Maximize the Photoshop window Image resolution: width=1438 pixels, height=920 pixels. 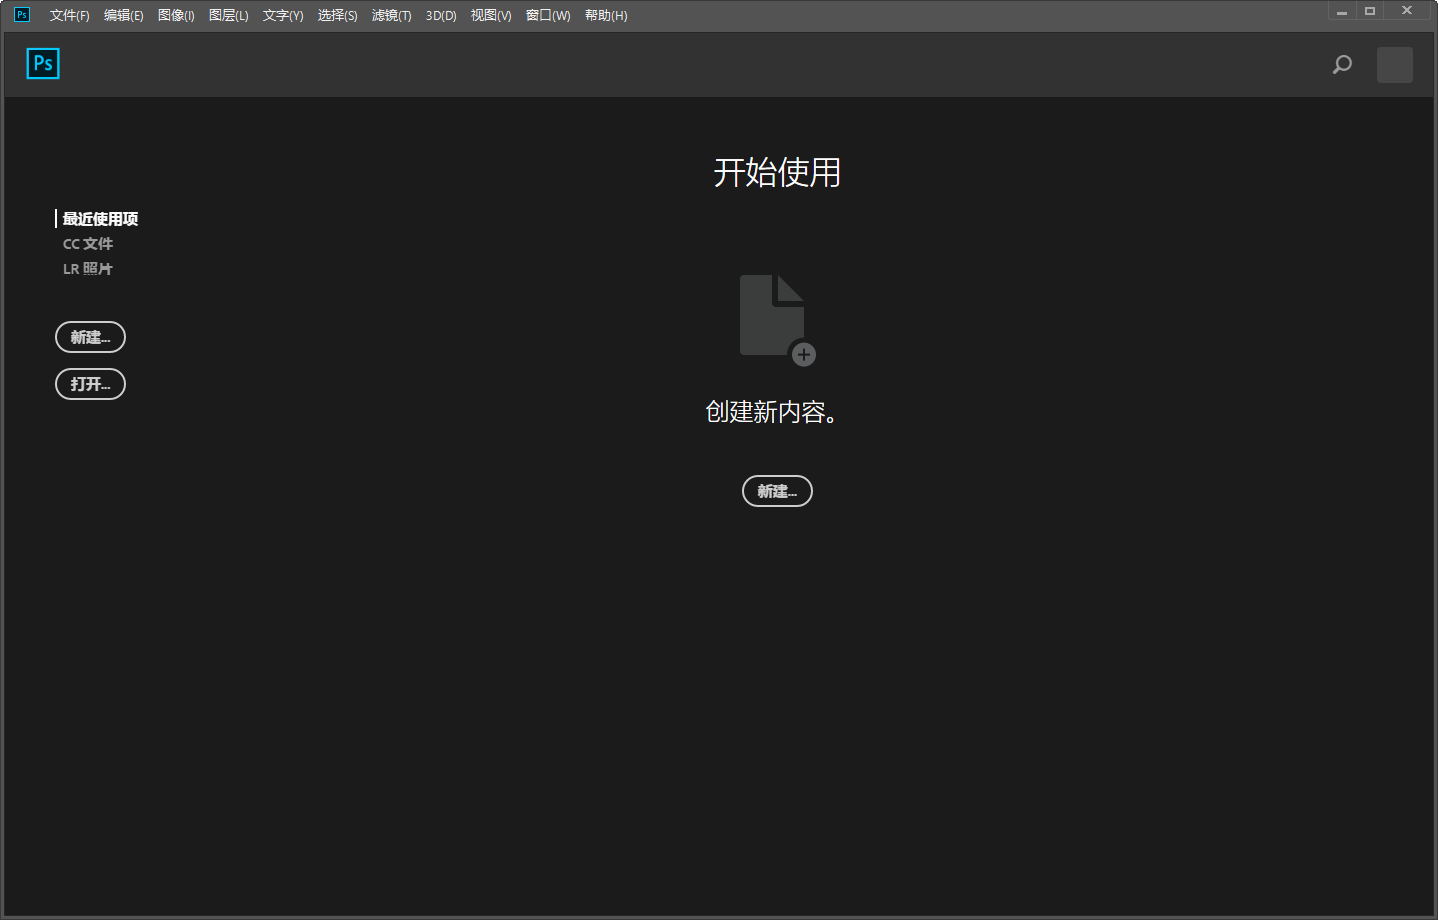point(1370,11)
